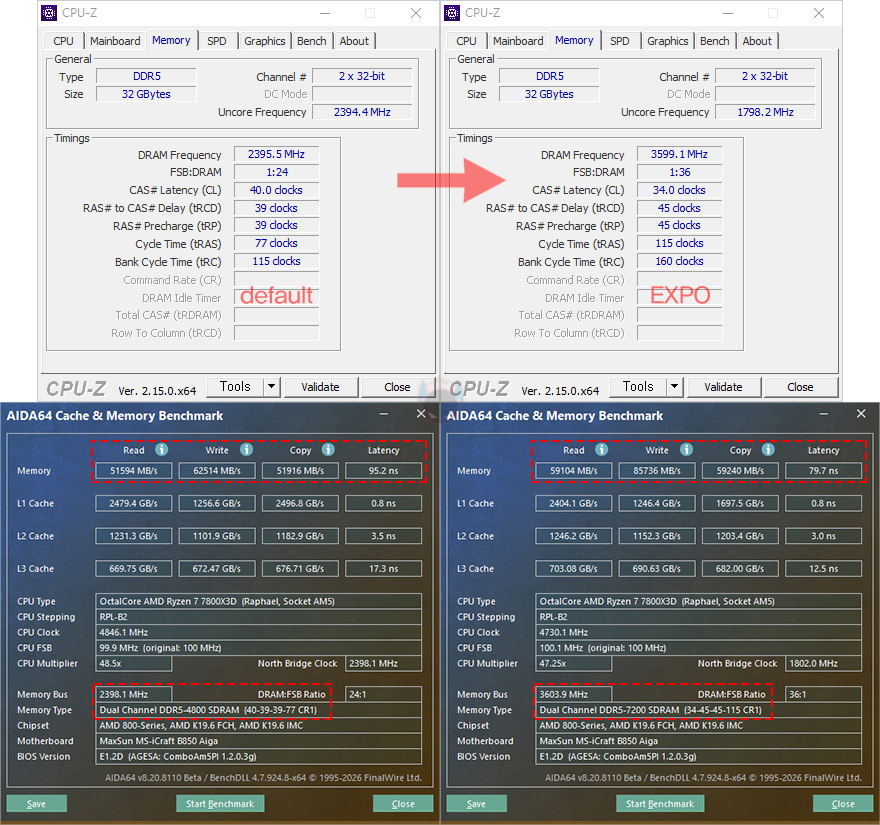Click DRAM Frequency 2395.5 MHz field

click(x=276, y=154)
